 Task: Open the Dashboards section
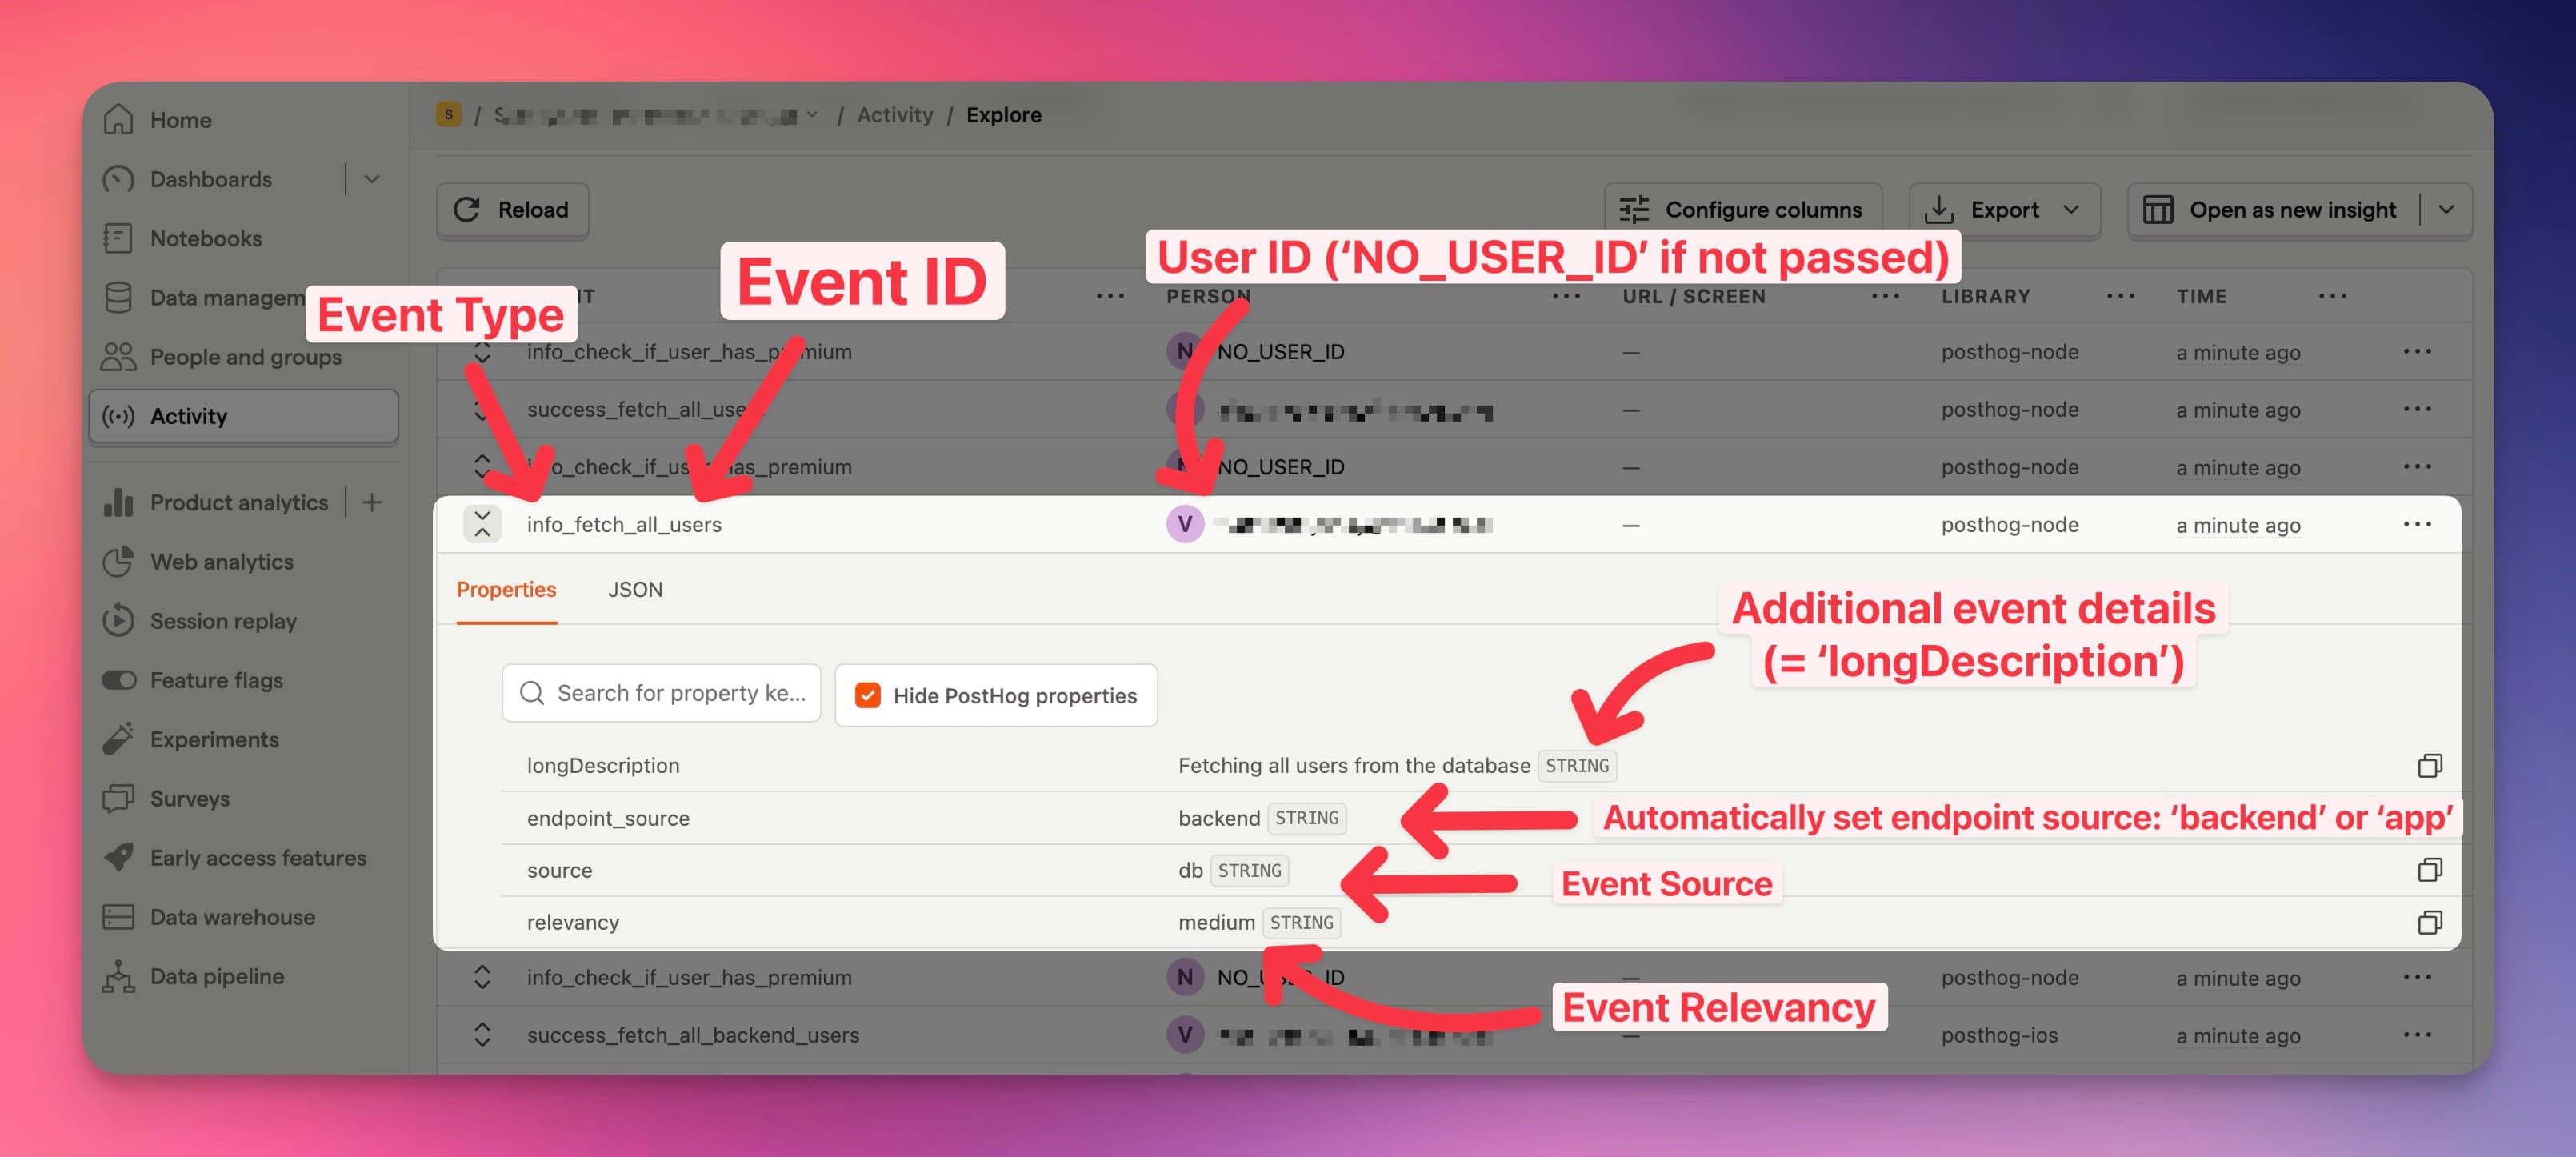(210, 179)
